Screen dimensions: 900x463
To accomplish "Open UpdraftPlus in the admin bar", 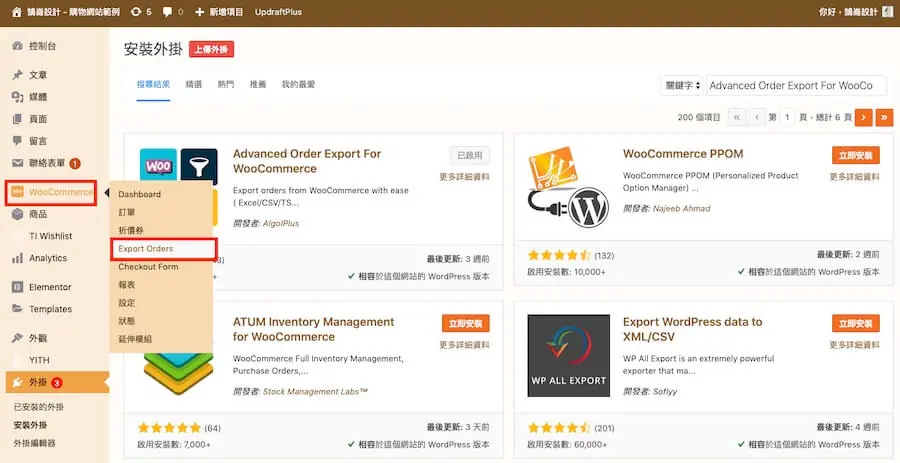I will tap(278, 12).
